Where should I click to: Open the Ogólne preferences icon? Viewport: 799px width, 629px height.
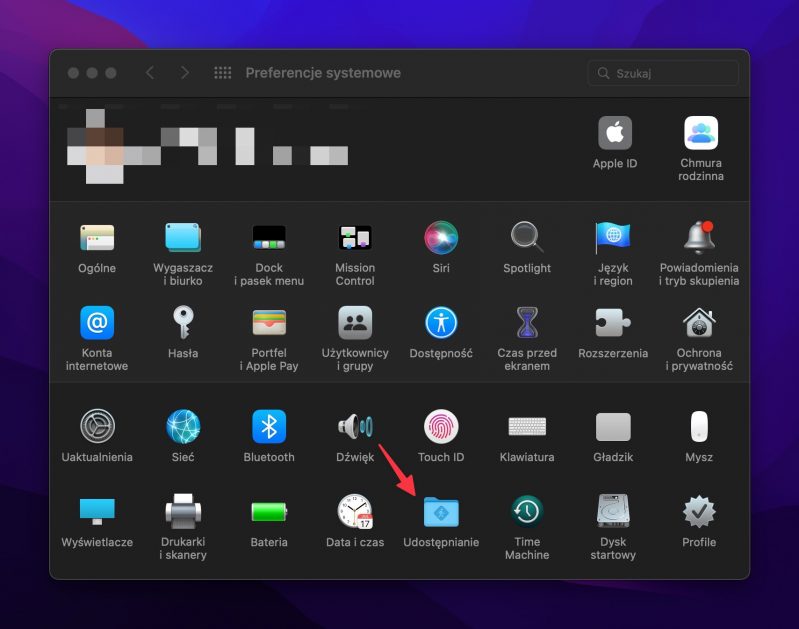click(x=97, y=238)
